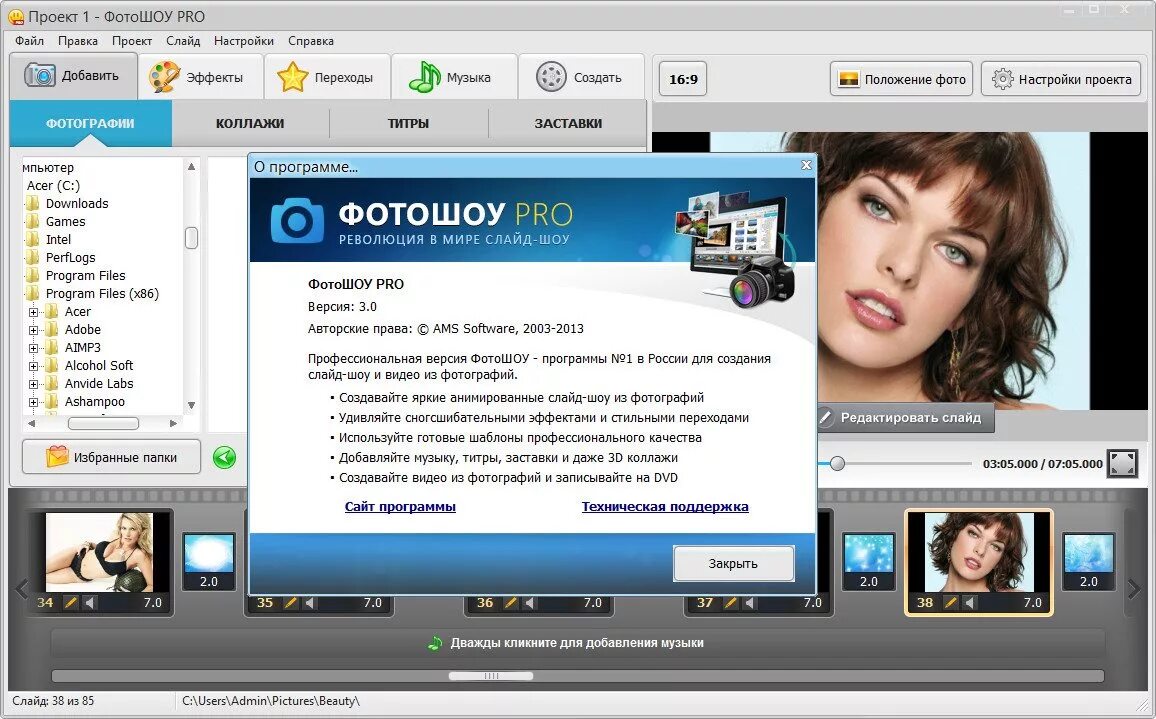Click the sound icon on slide 36
The image size is (1156, 719).
(x=529, y=602)
